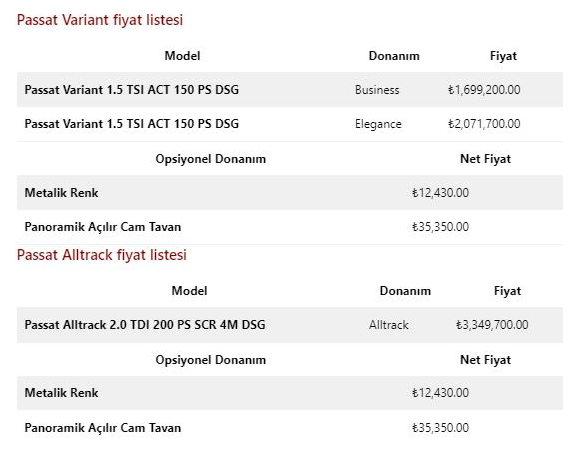Click the Donanım header in Variant table
The width and height of the screenshot is (576, 465).
point(394,56)
